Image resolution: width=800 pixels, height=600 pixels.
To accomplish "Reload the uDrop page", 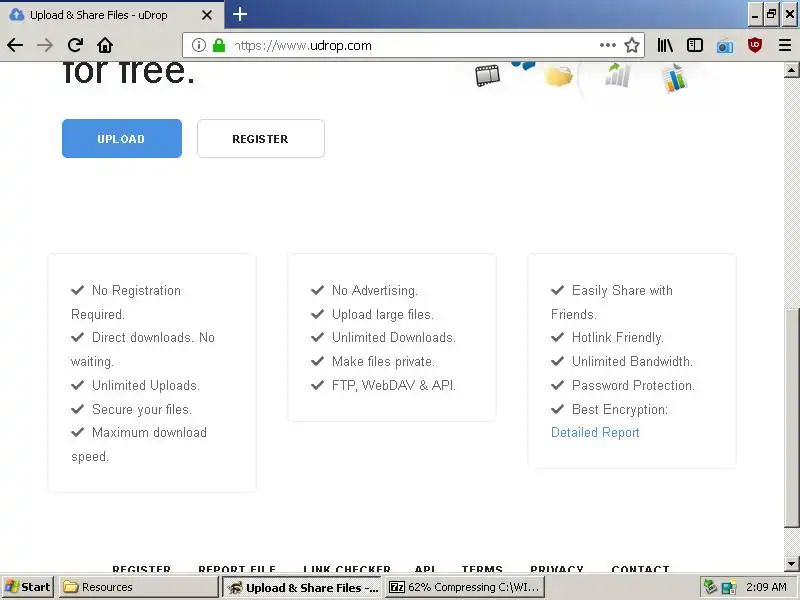I will 75,45.
